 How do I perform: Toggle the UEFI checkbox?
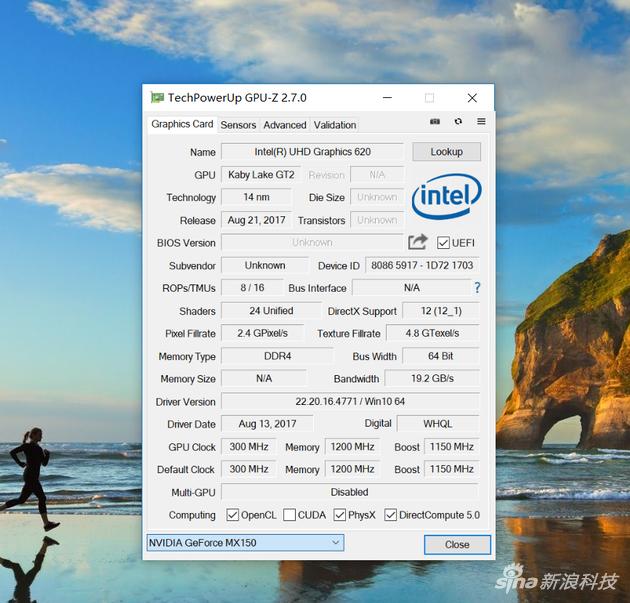click(x=443, y=243)
